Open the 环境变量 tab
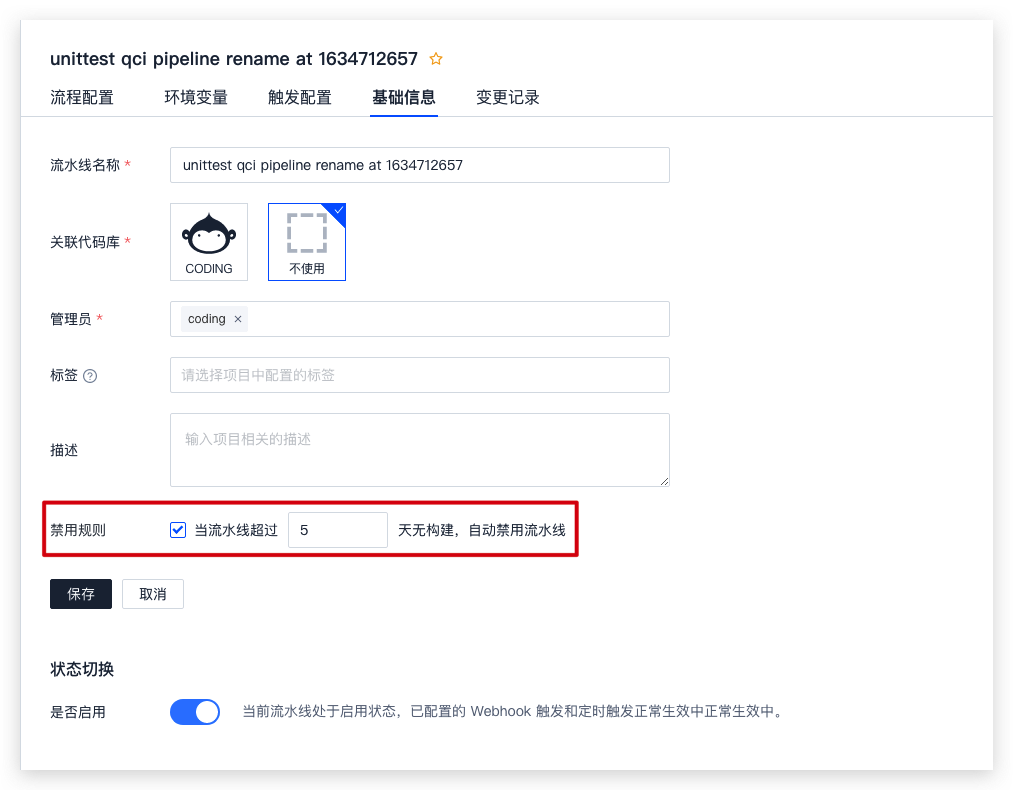Viewport: 1013px width, 790px height. (x=196, y=97)
